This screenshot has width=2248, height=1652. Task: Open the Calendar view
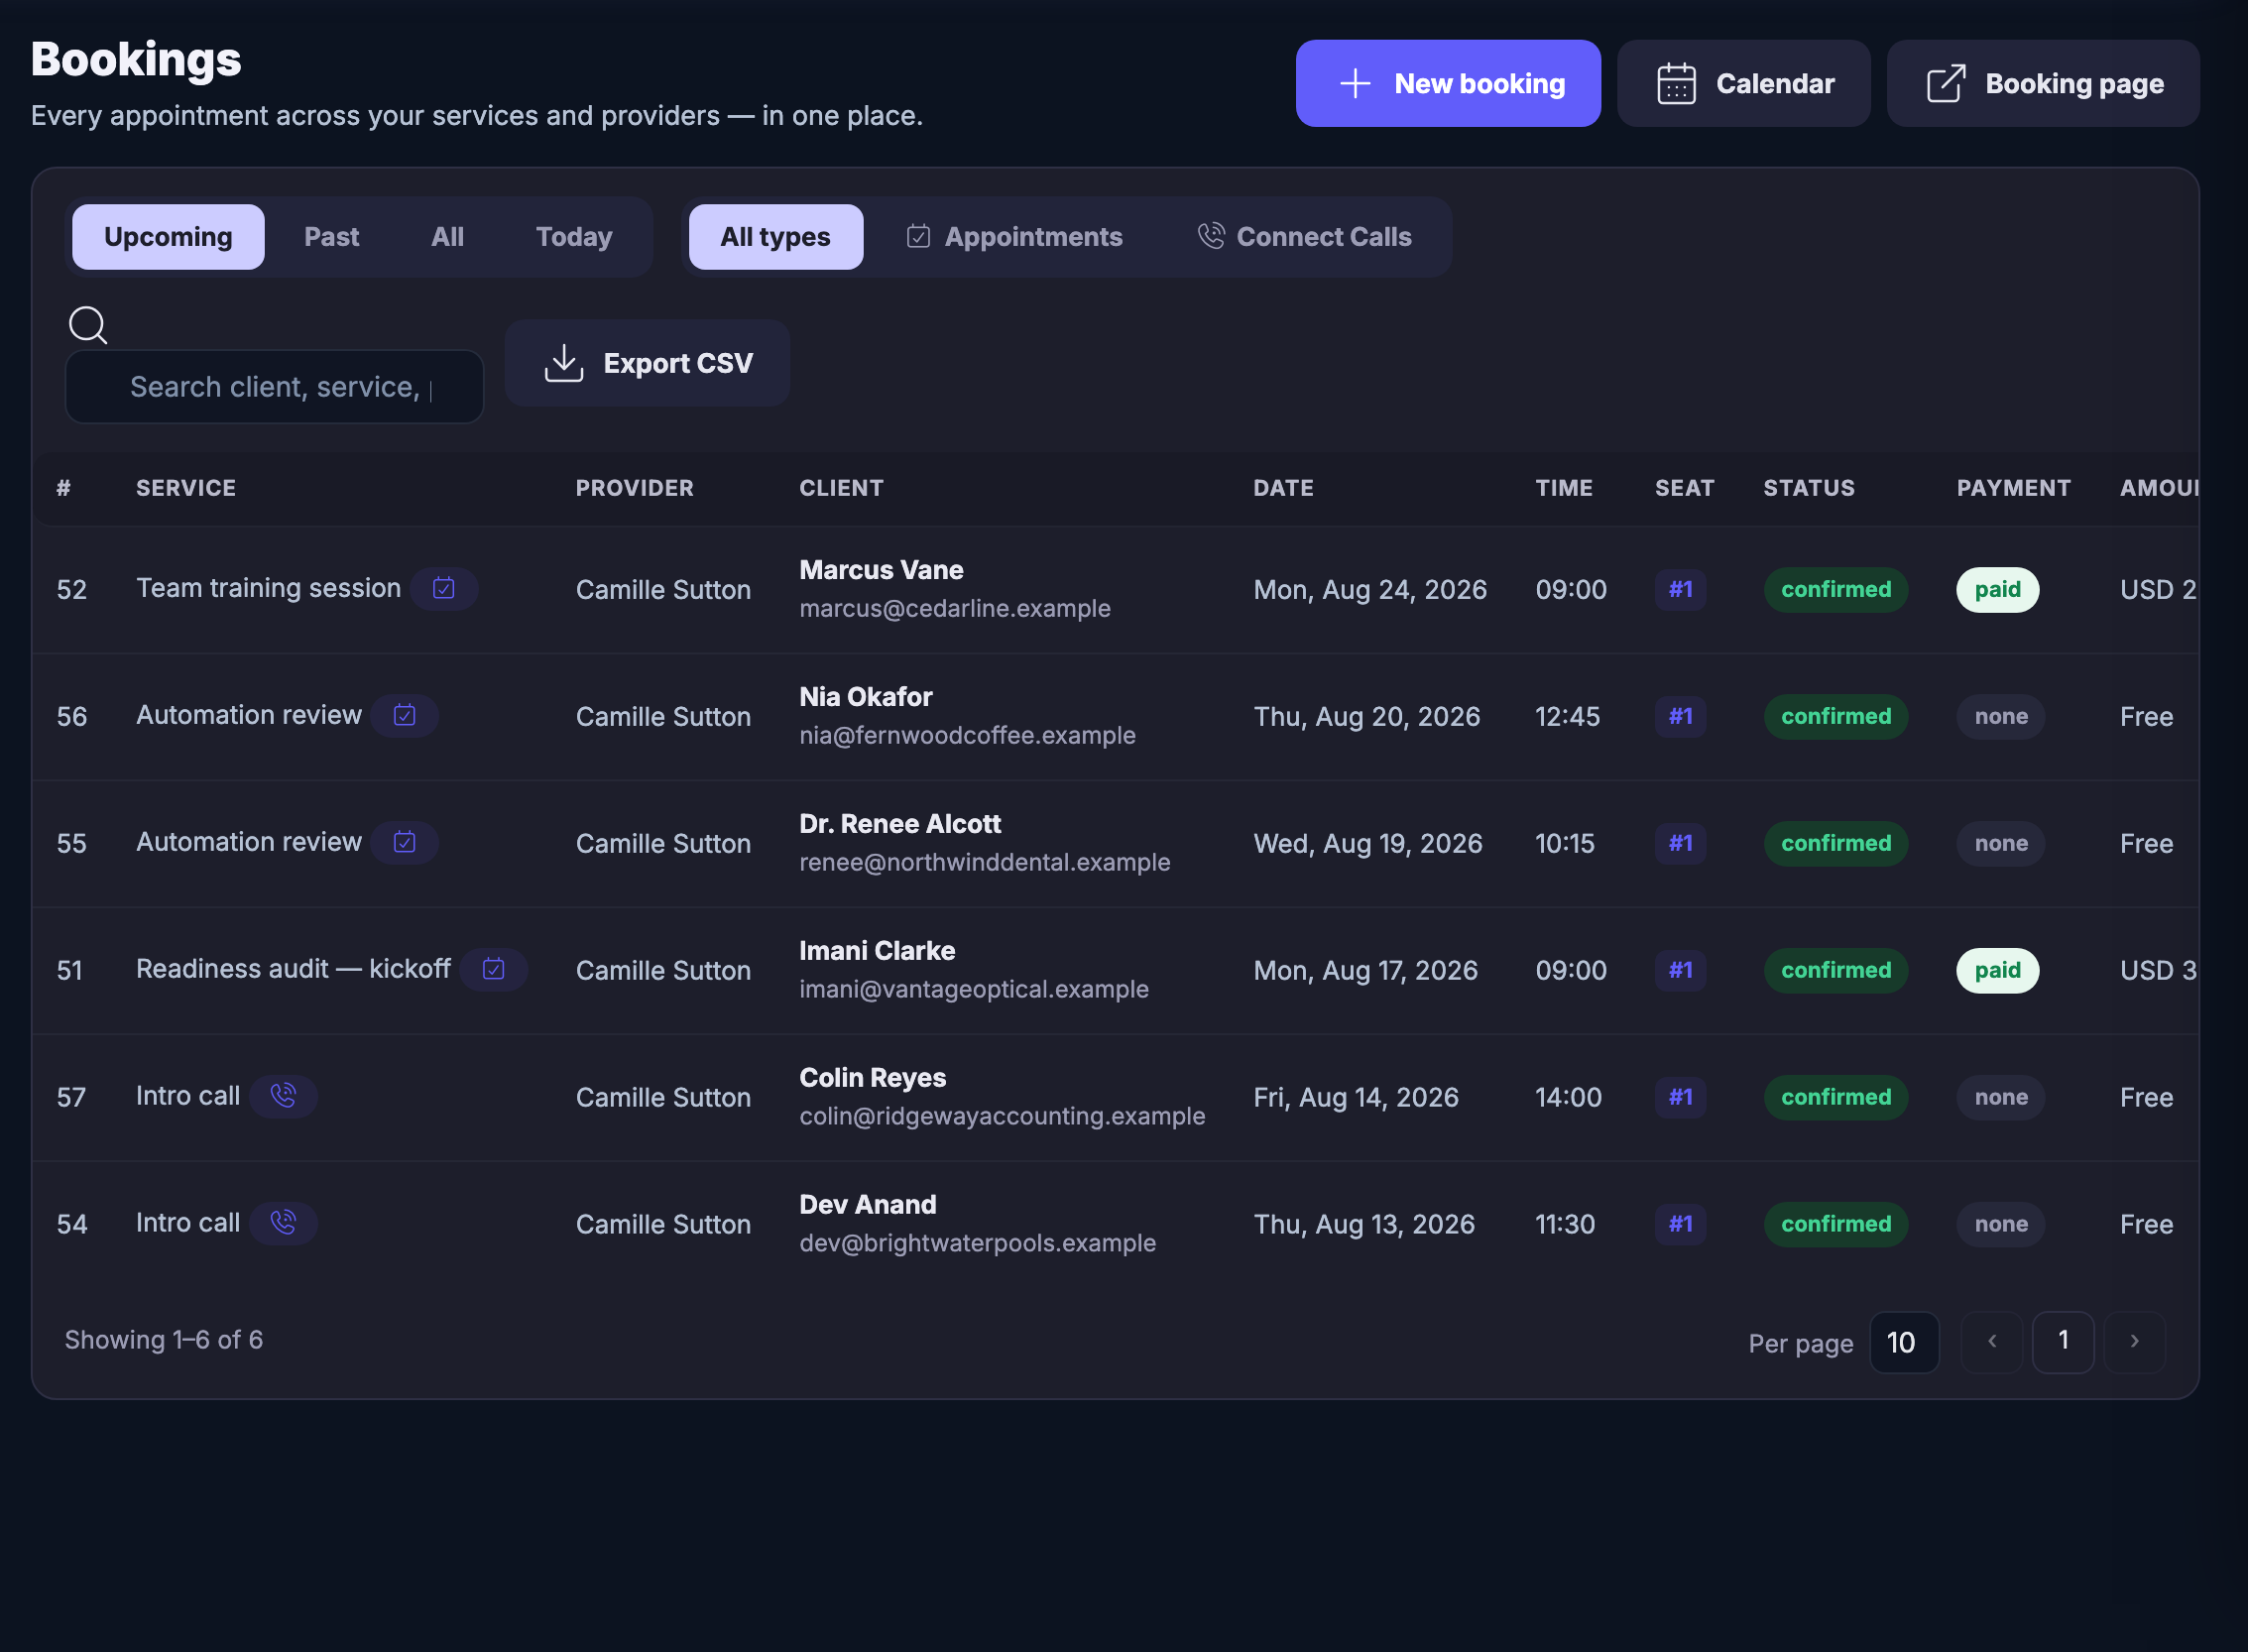coord(1743,83)
